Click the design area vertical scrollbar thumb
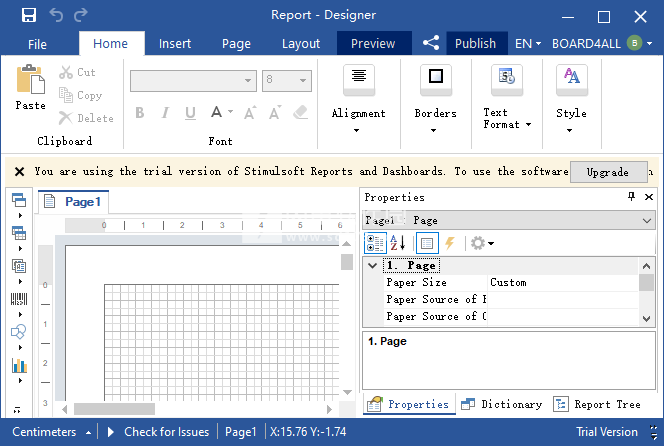664x446 pixels. (x=347, y=261)
